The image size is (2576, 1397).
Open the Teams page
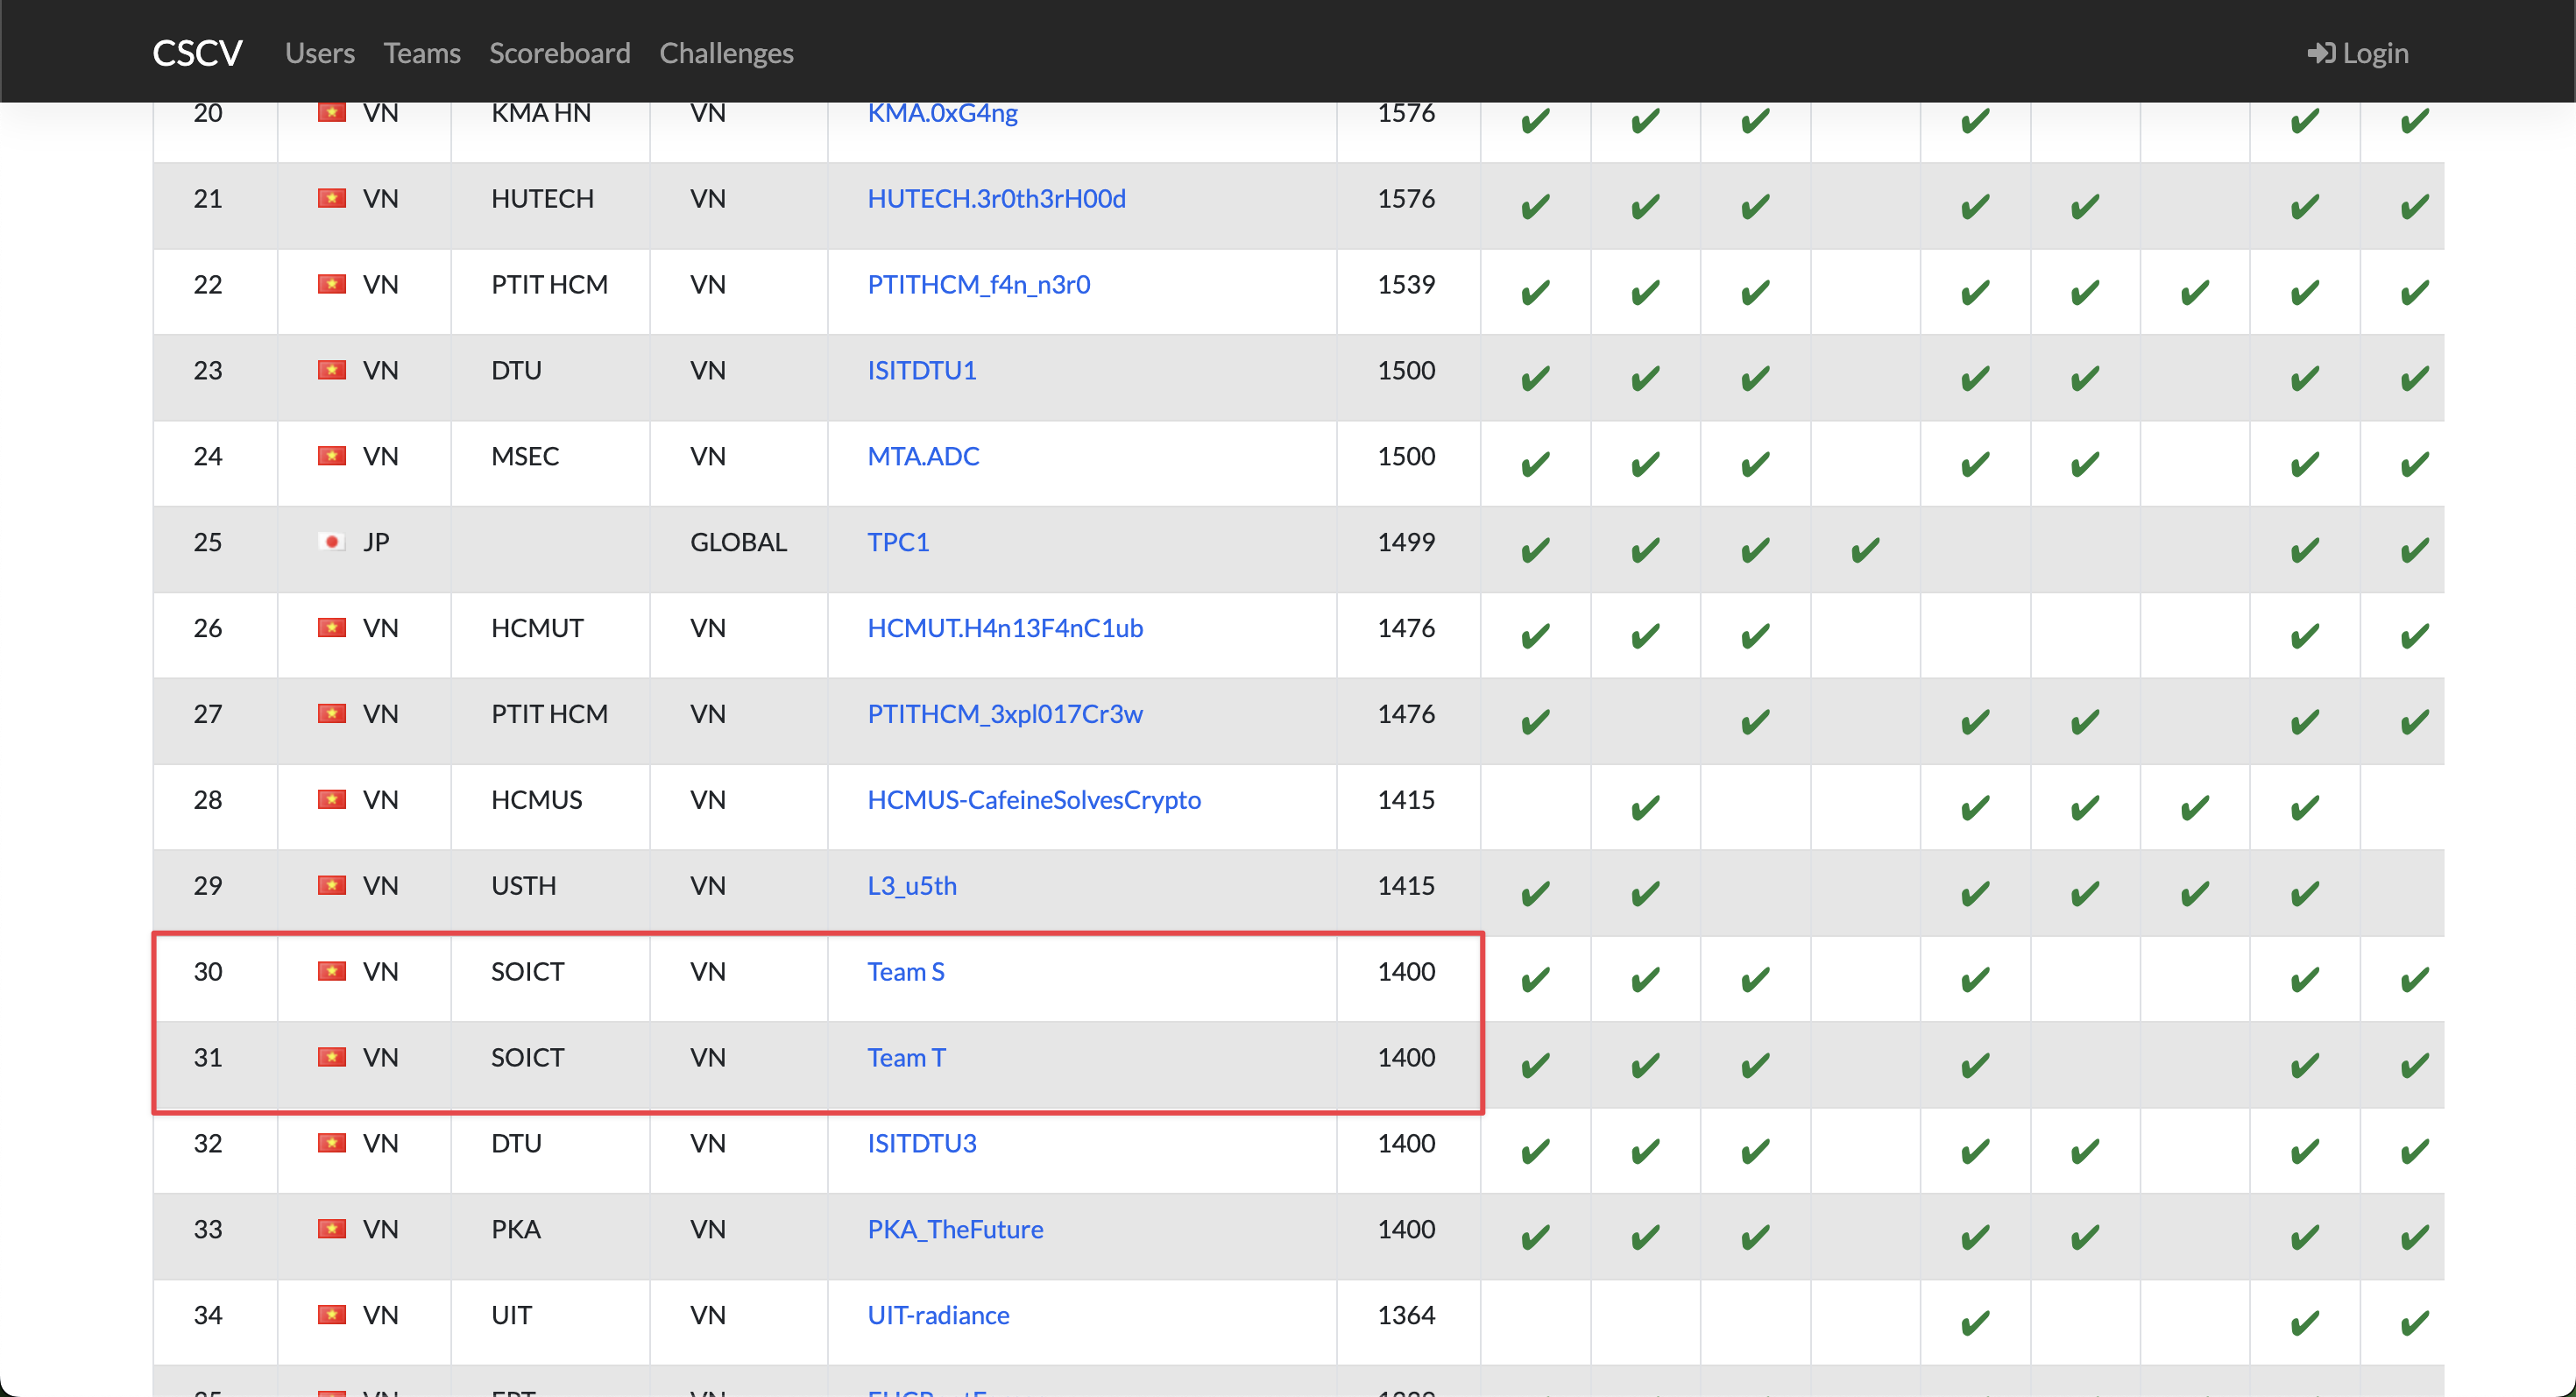(x=421, y=52)
